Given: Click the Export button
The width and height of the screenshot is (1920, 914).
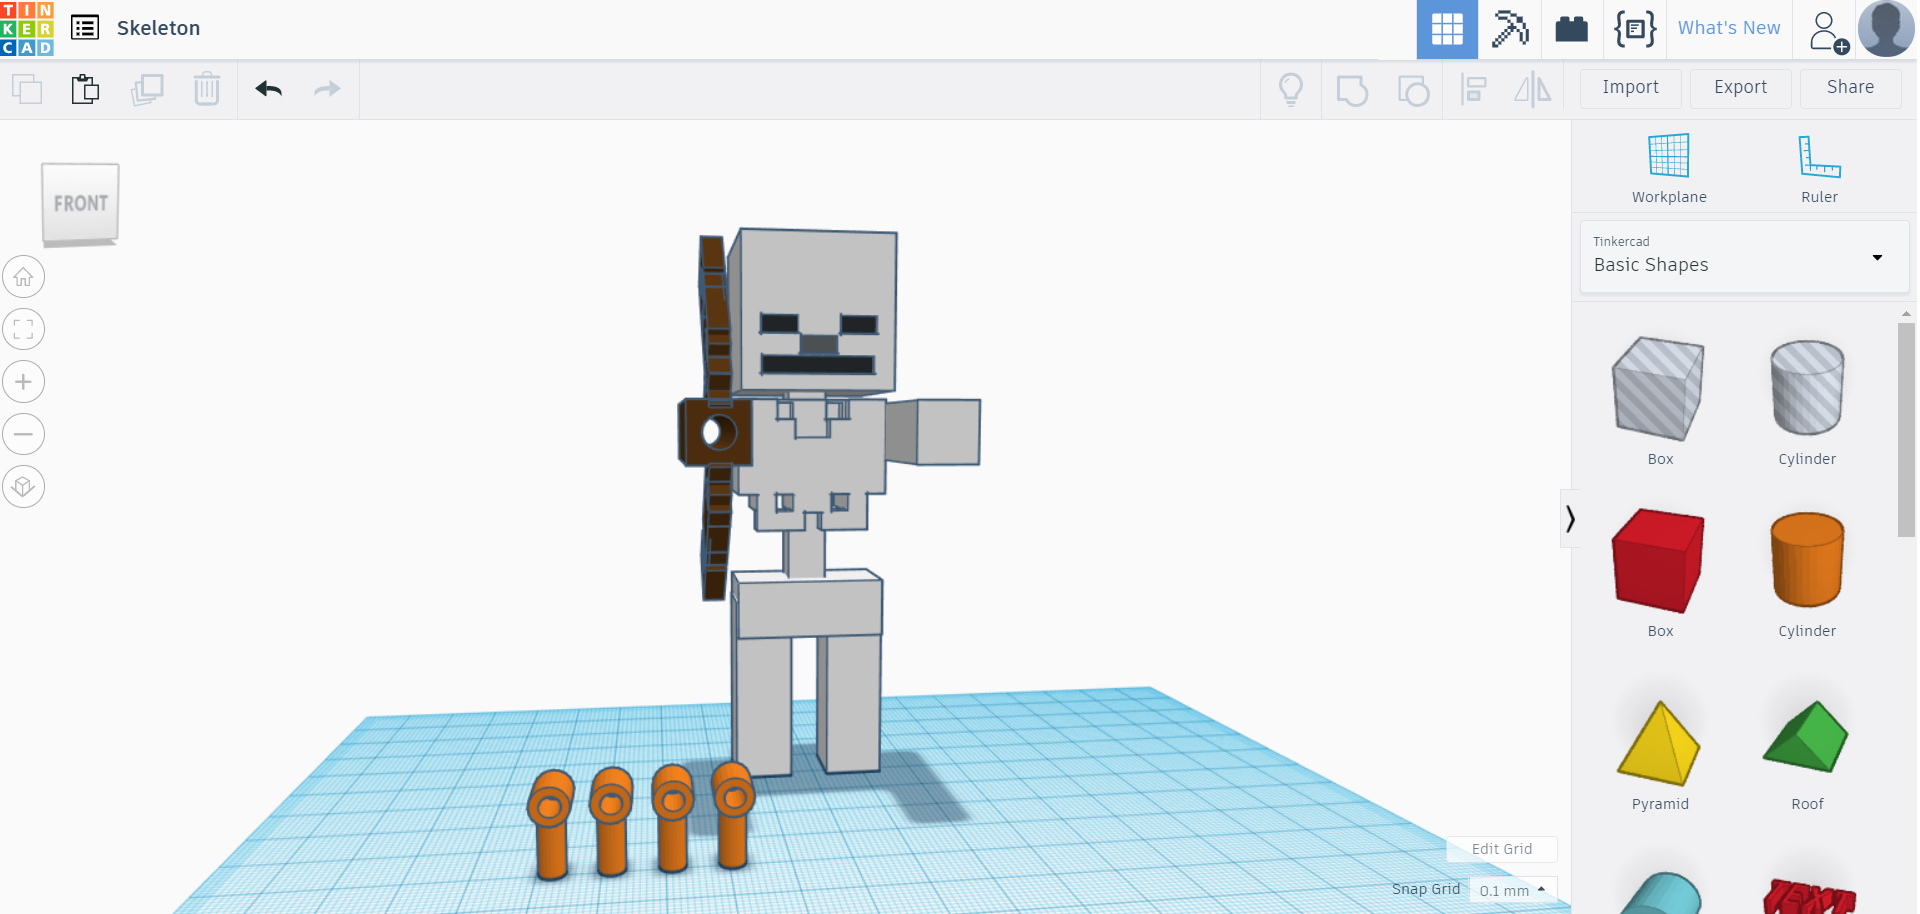Looking at the screenshot, I should point(1740,88).
